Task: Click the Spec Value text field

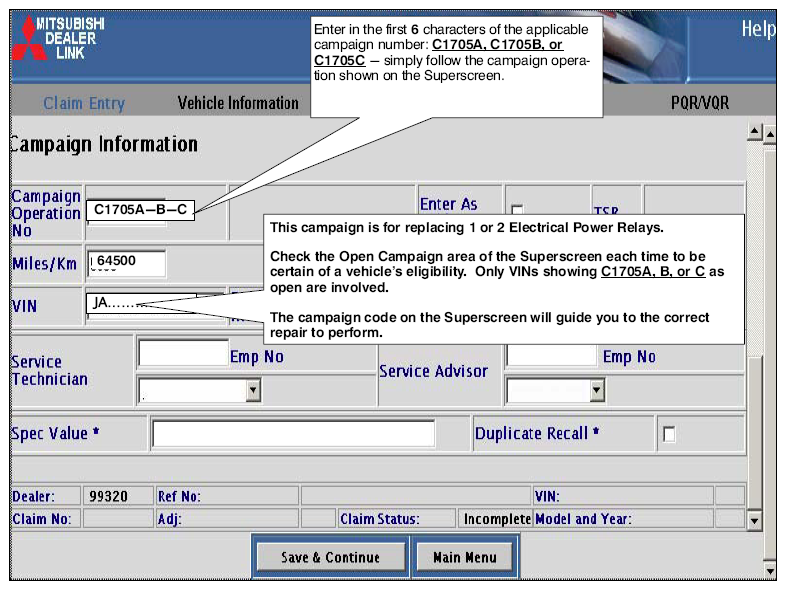Action: pyautogui.click(x=293, y=434)
